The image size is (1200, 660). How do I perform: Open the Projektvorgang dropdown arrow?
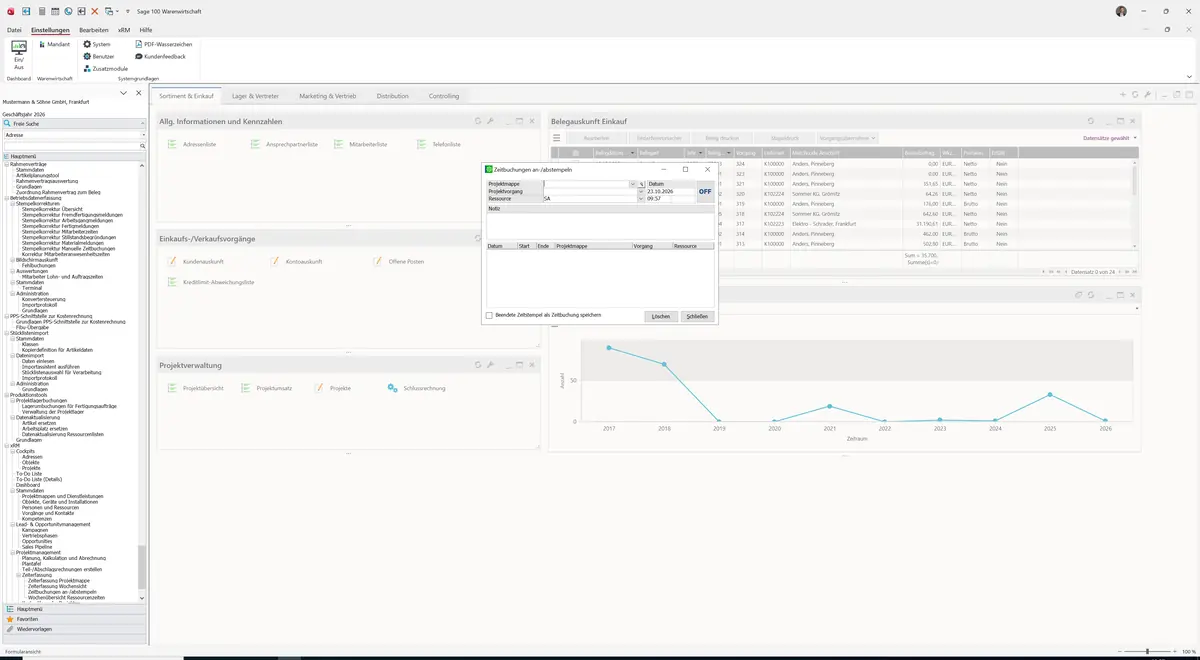point(640,191)
